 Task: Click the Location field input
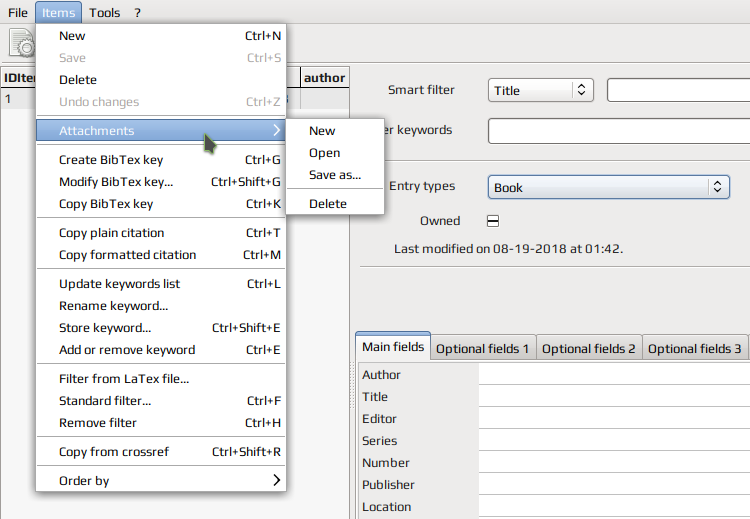click(x=614, y=507)
